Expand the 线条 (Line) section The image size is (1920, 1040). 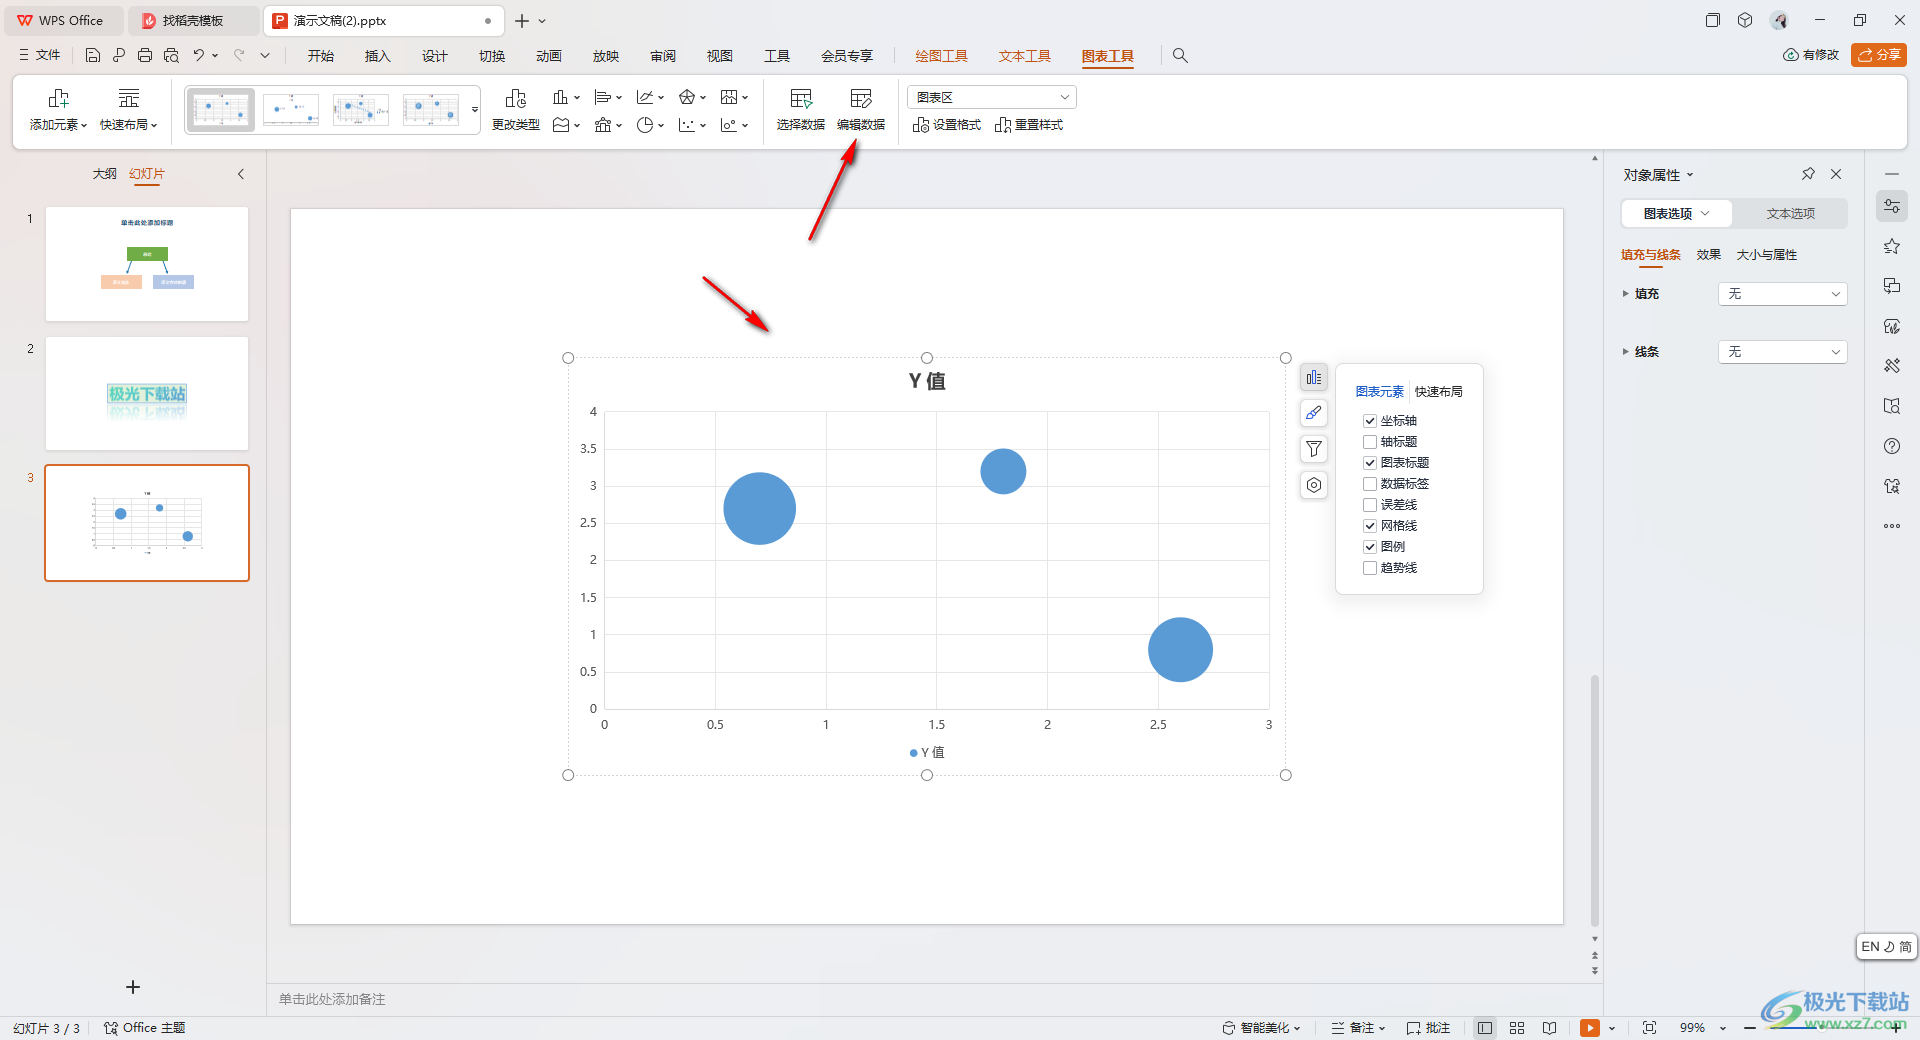1625,352
